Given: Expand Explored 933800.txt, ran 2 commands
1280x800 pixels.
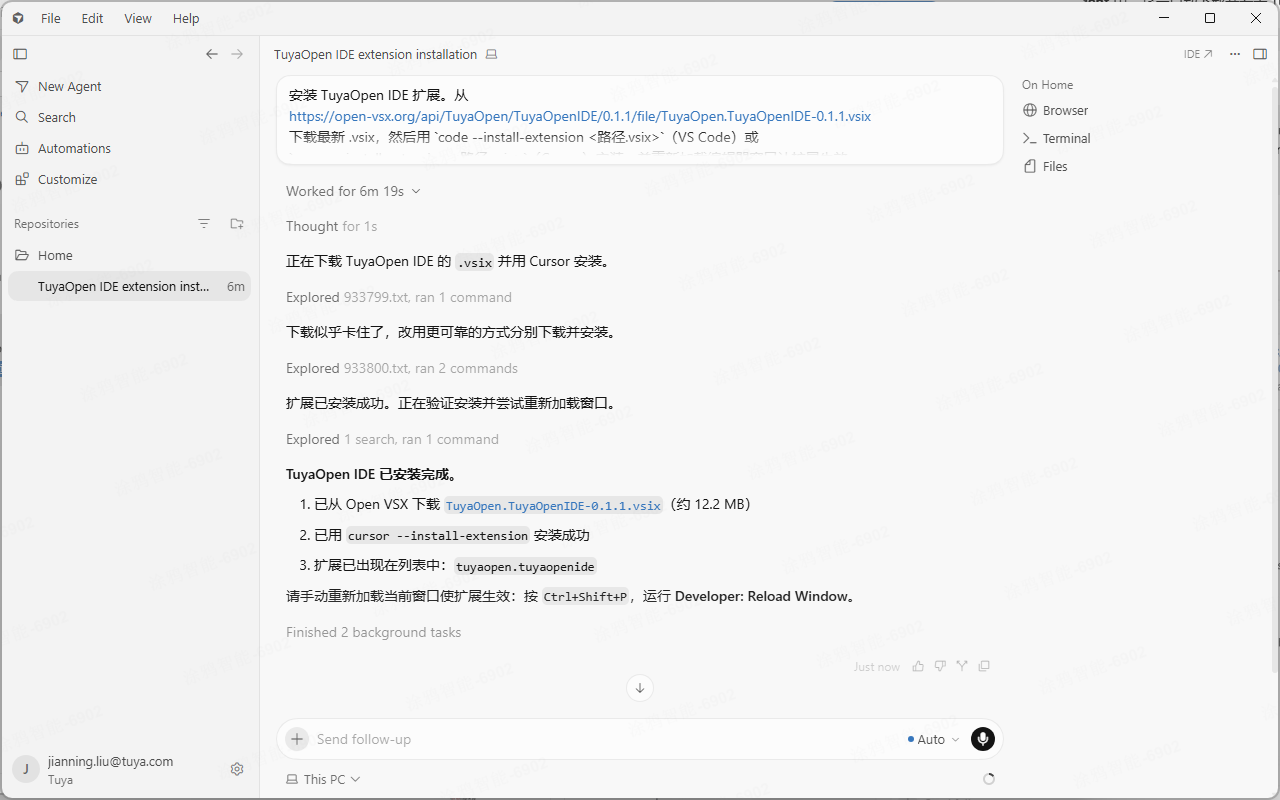Looking at the screenshot, I should pos(402,369).
